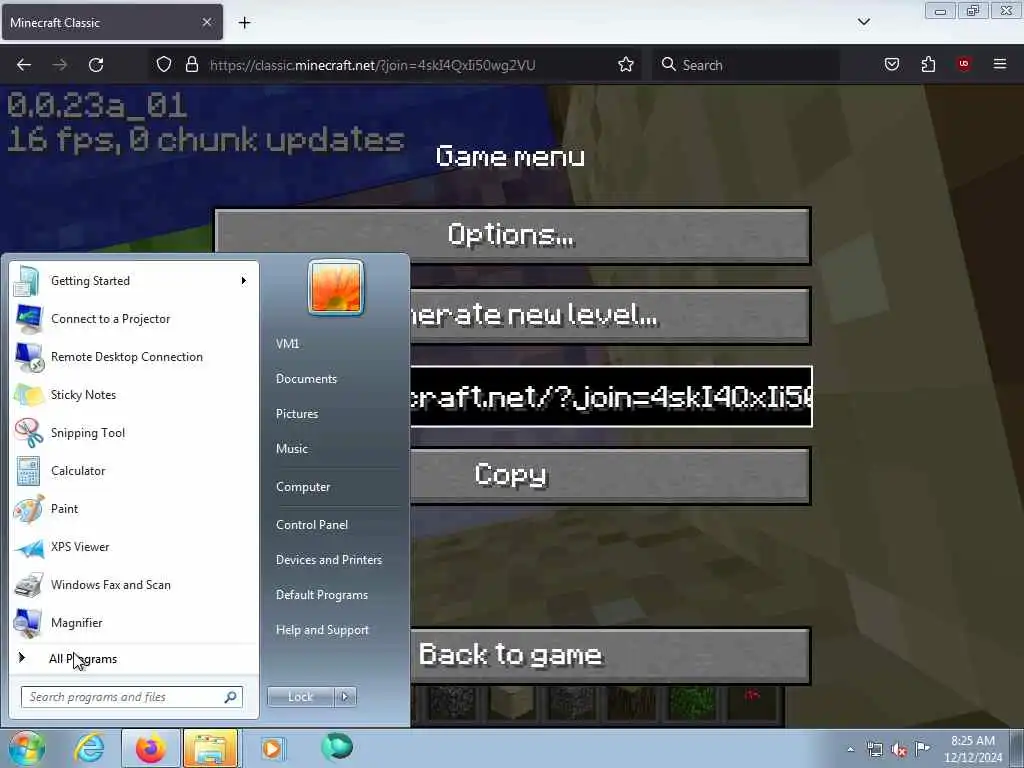The image size is (1024, 768).
Task: Open Internet Explorer from the taskbar
Action: tap(88, 748)
